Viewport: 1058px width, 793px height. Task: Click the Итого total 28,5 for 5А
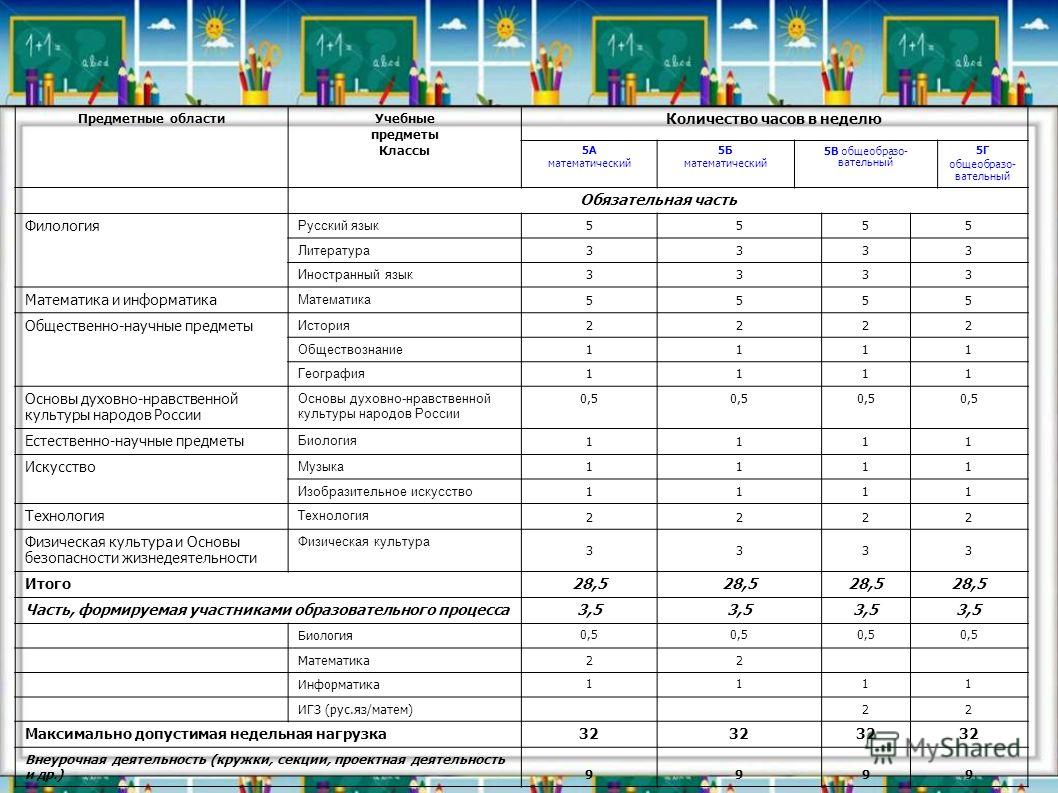[x=590, y=584]
